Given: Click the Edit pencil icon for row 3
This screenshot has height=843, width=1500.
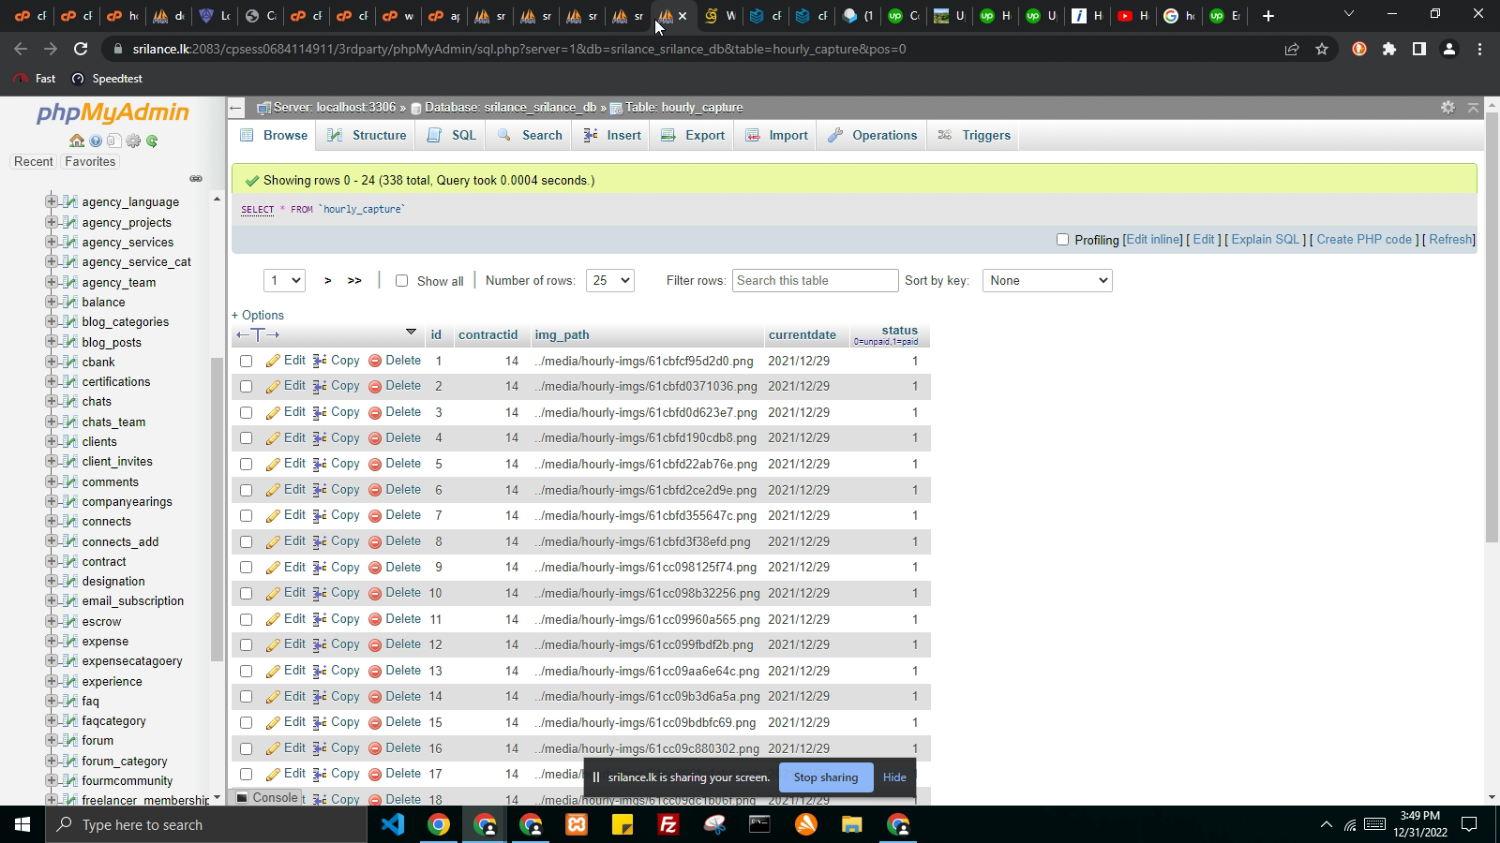Looking at the screenshot, I should point(273,412).
